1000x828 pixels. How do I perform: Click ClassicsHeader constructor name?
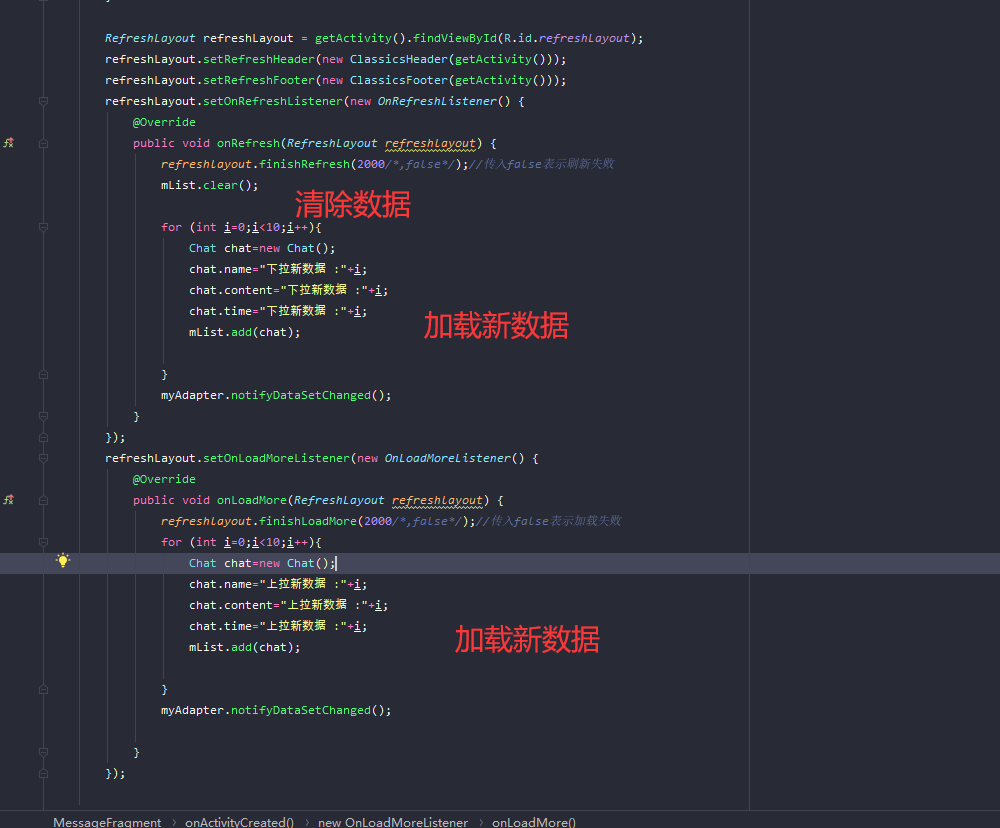click(399, 59)
